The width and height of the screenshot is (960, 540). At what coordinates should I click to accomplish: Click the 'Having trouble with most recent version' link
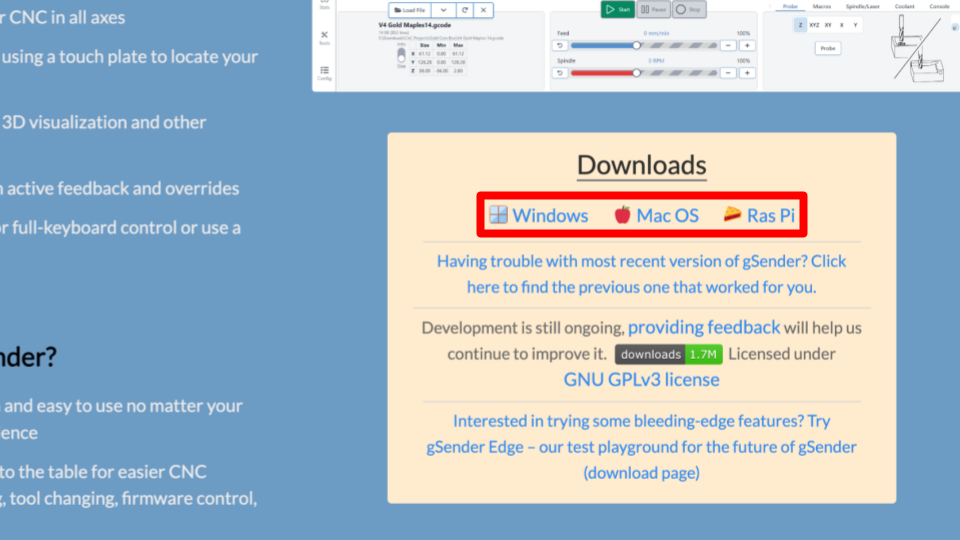(x=642, y=274)
